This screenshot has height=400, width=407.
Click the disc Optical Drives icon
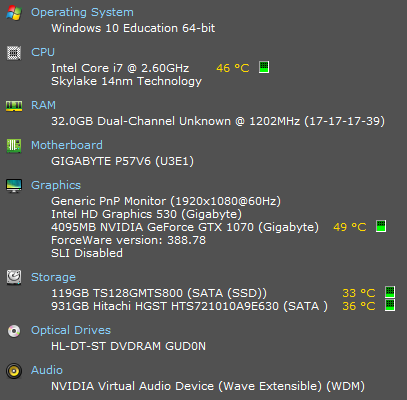tap(14, 331)
